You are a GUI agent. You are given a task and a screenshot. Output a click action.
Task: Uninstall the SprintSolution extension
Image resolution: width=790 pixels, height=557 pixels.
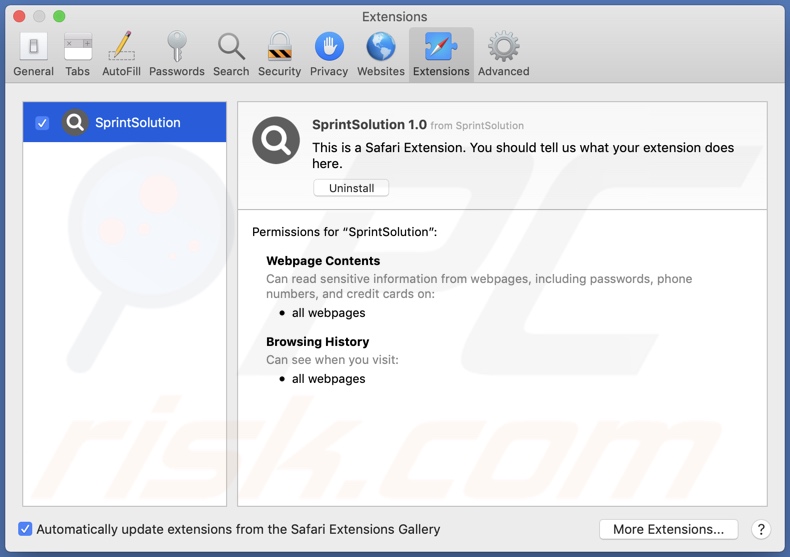pyautogui.click(x=351, y=188)
